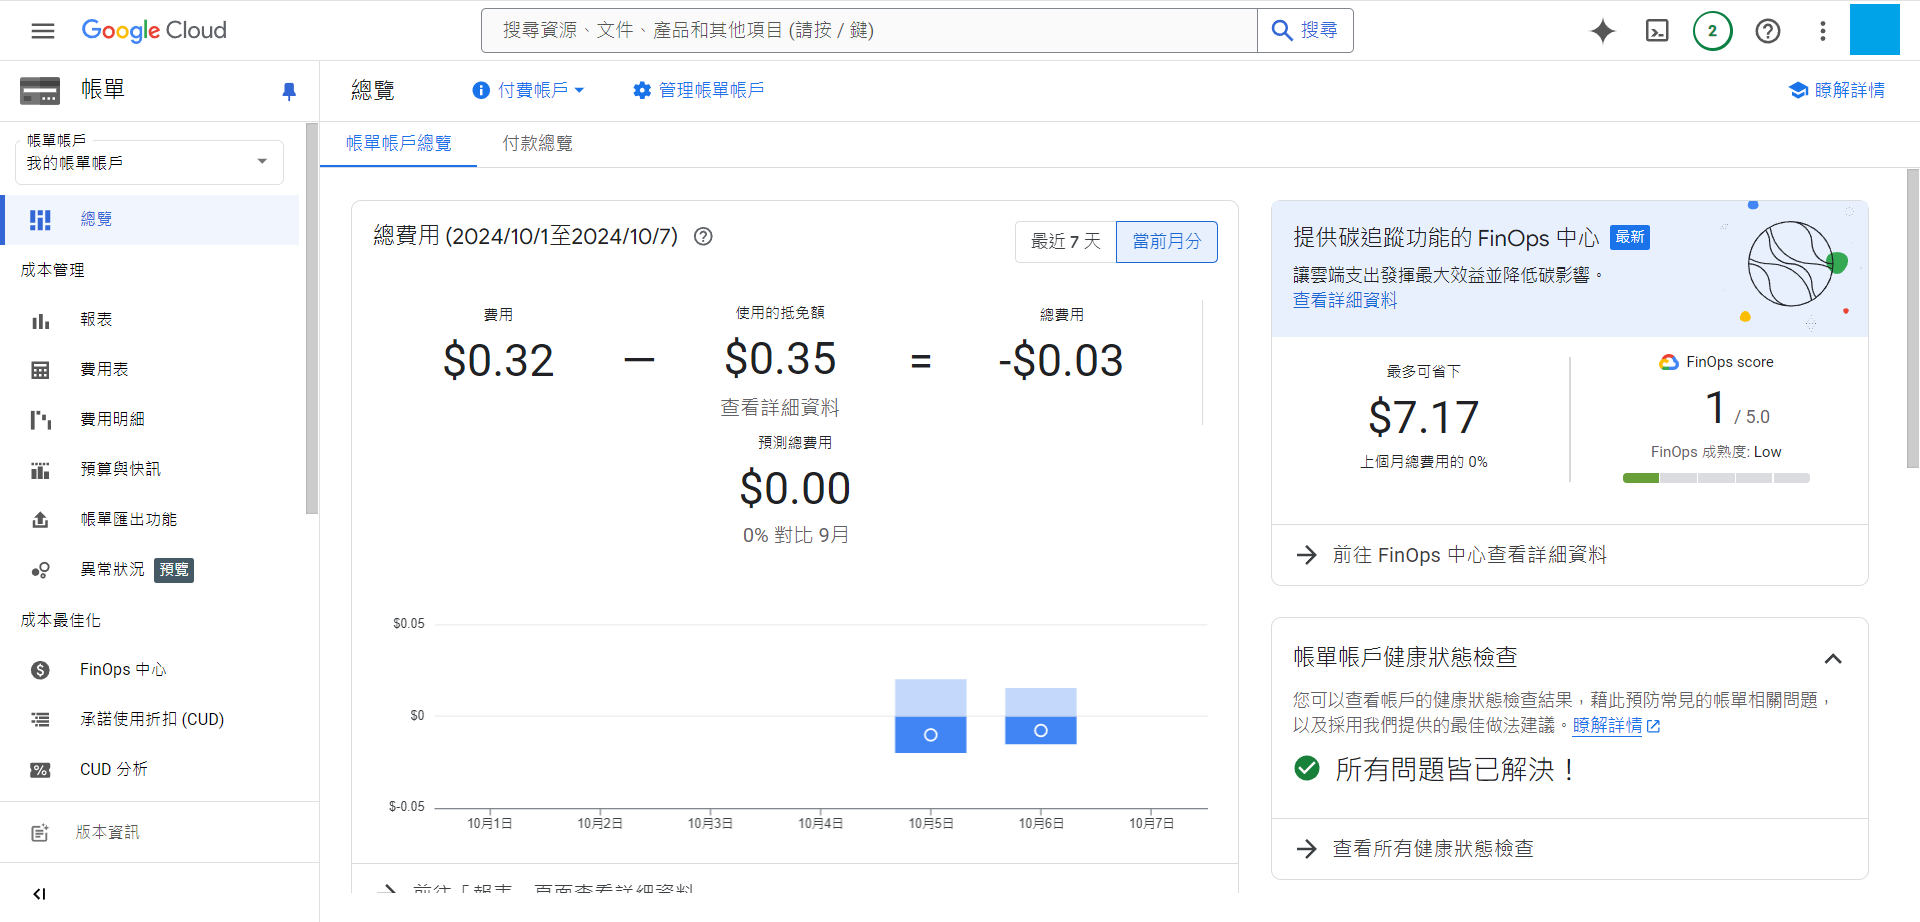1920x922 pixels.
Task: Click help icon next to 總費用 title
Action: click(703, 237)
